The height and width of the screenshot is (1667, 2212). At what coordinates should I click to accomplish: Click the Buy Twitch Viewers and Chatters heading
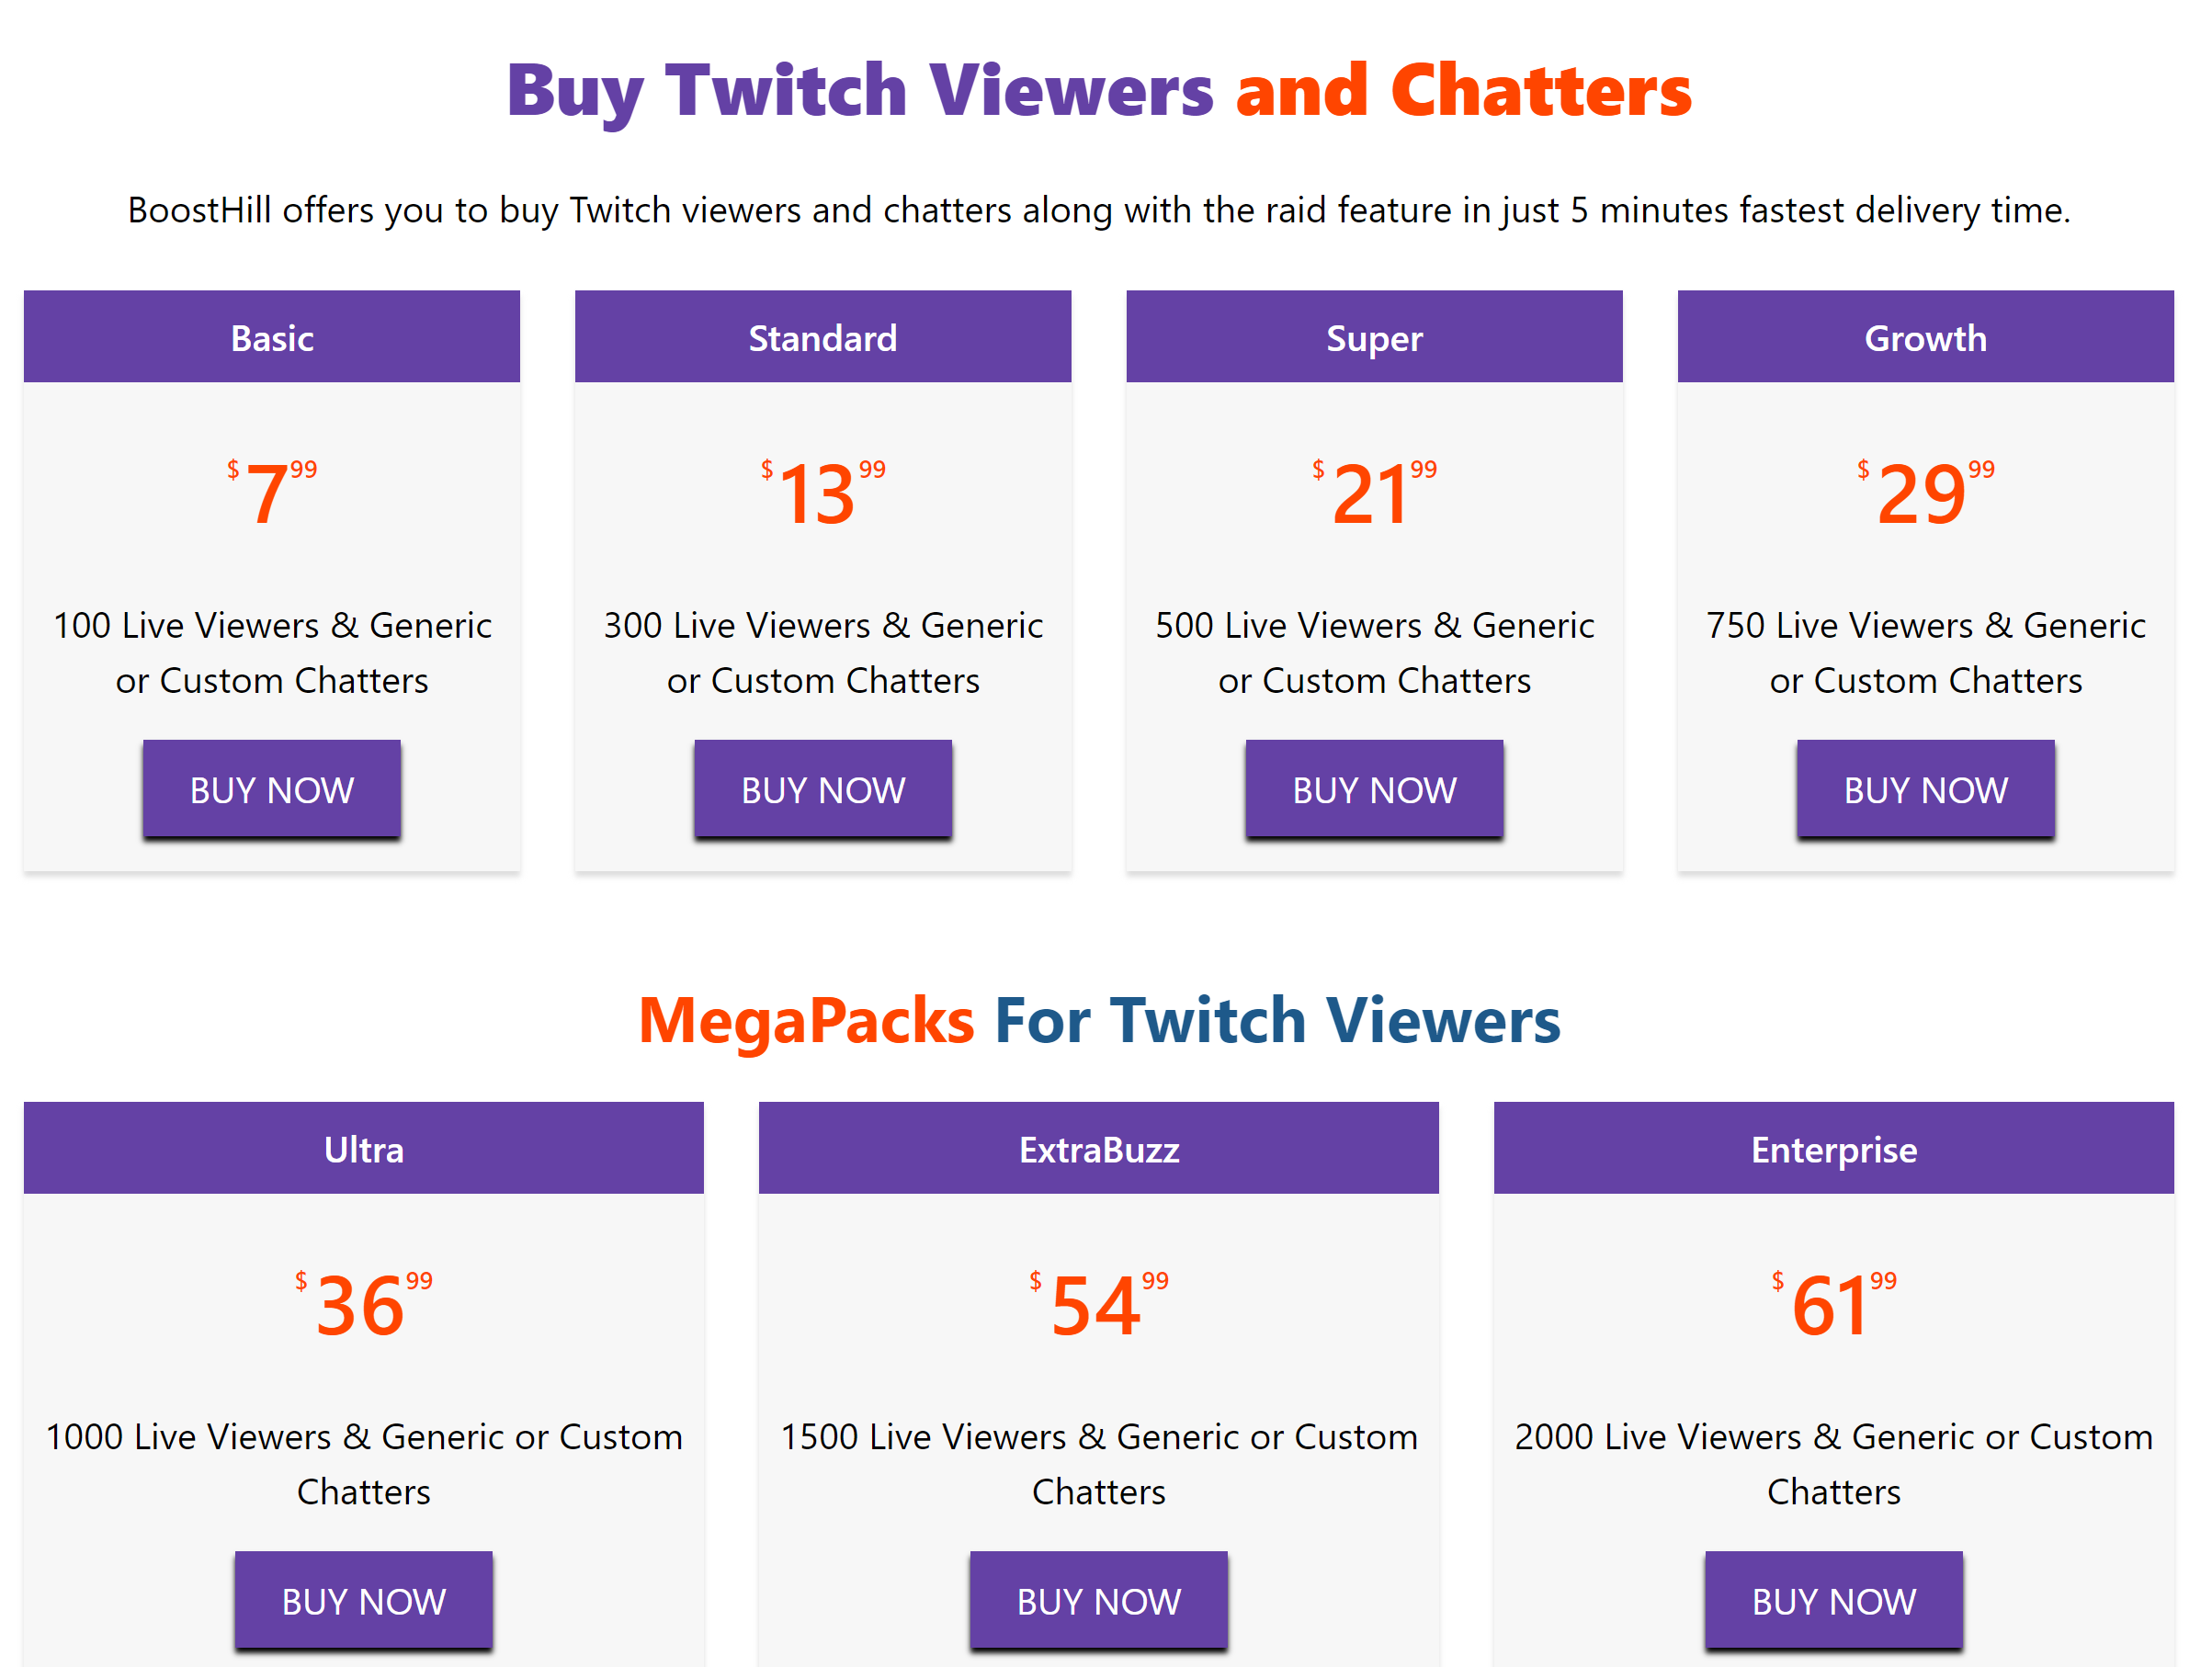coord(1099,90)
